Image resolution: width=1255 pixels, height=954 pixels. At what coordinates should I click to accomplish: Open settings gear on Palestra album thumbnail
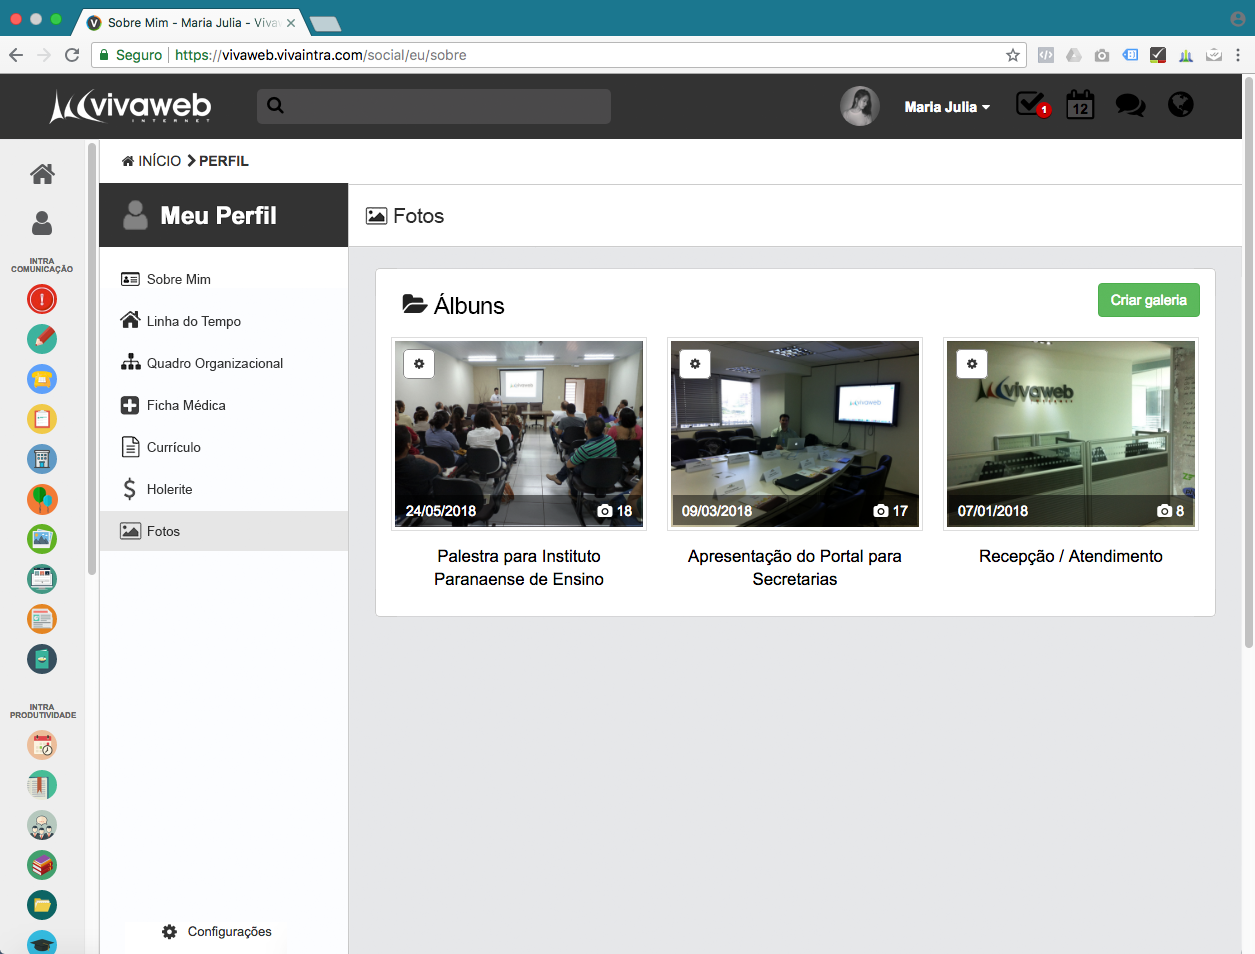[x=419, y=364]
